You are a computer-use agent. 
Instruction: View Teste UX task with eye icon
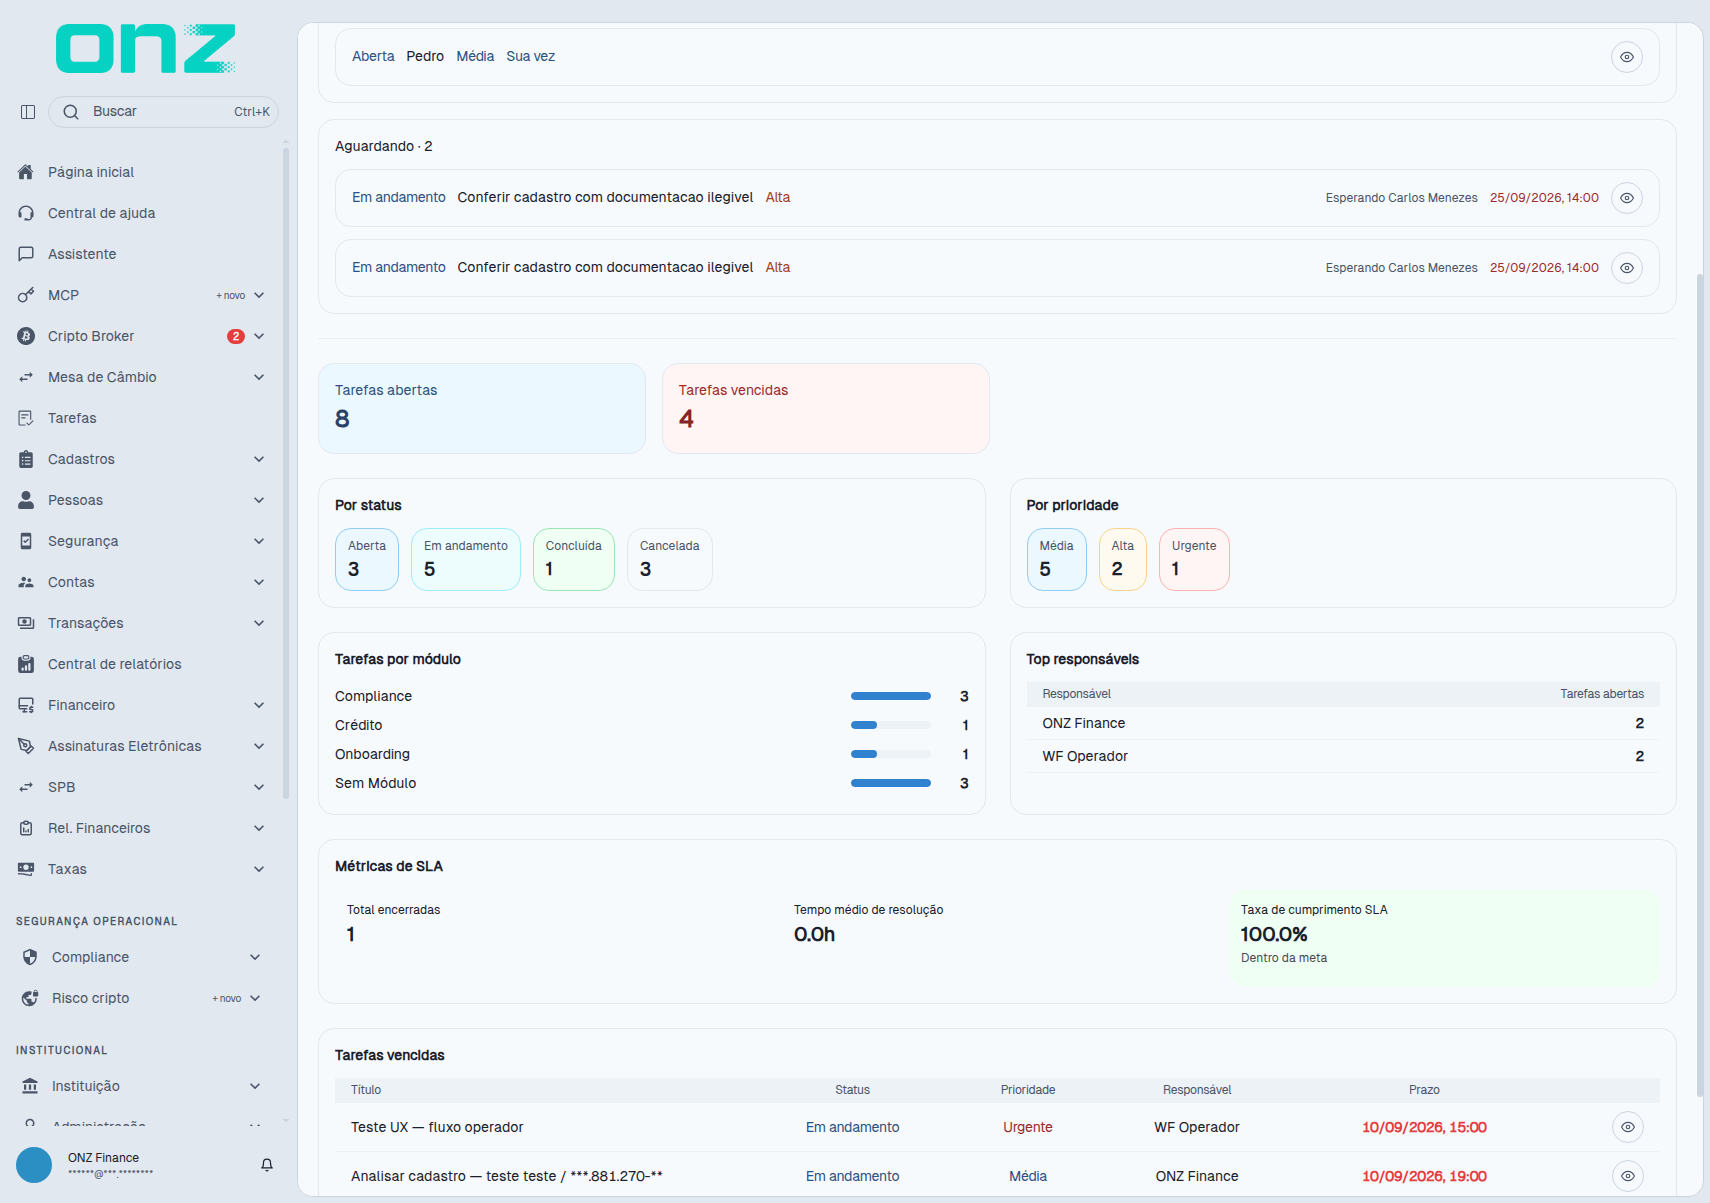(1628, 1127)
